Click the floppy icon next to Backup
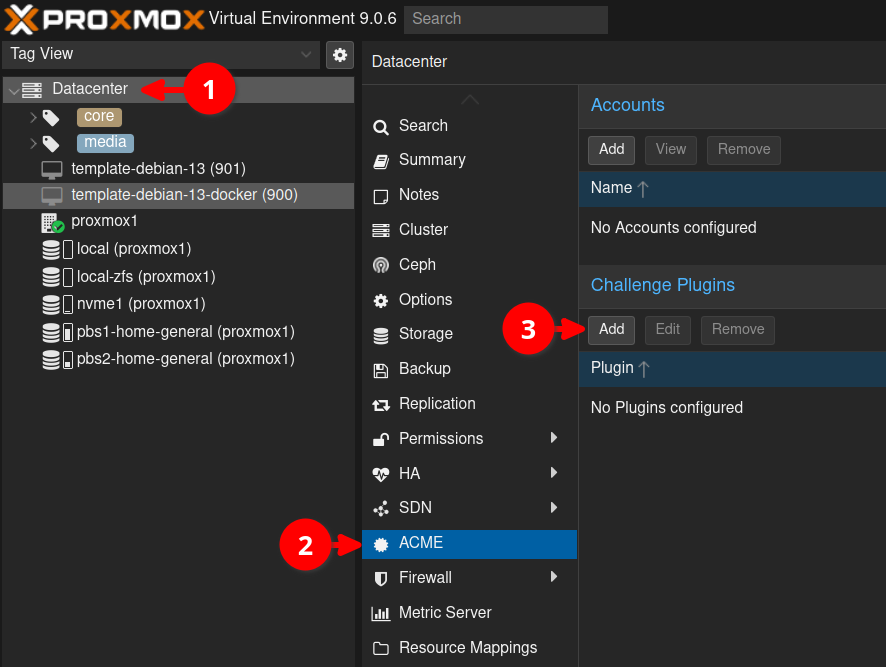Screen dimensions: 886x667 [381, 371]
